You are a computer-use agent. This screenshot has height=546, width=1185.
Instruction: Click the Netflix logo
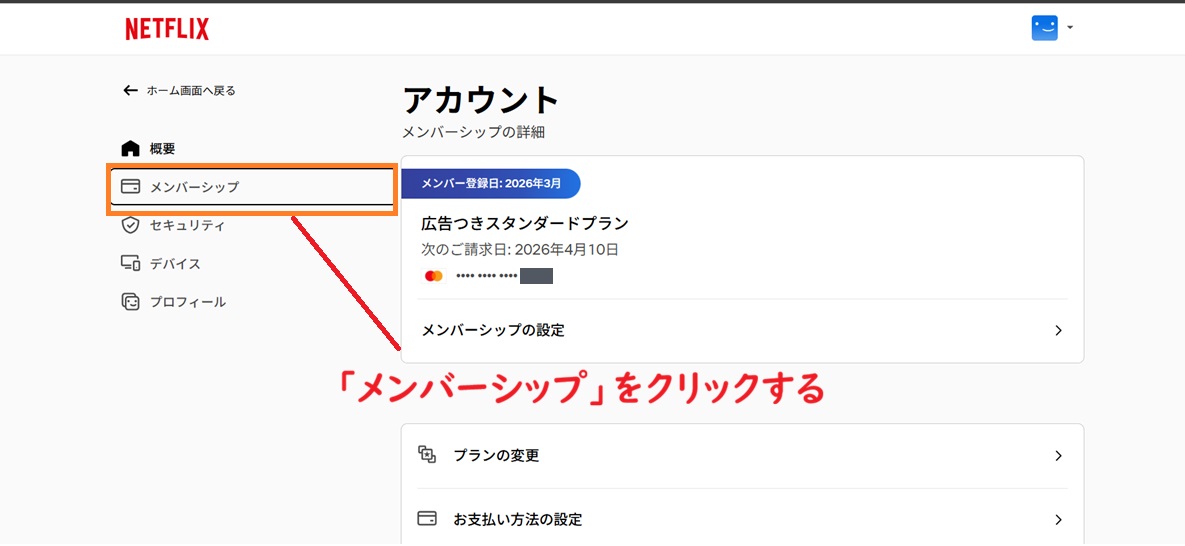(x=167, y=29)
